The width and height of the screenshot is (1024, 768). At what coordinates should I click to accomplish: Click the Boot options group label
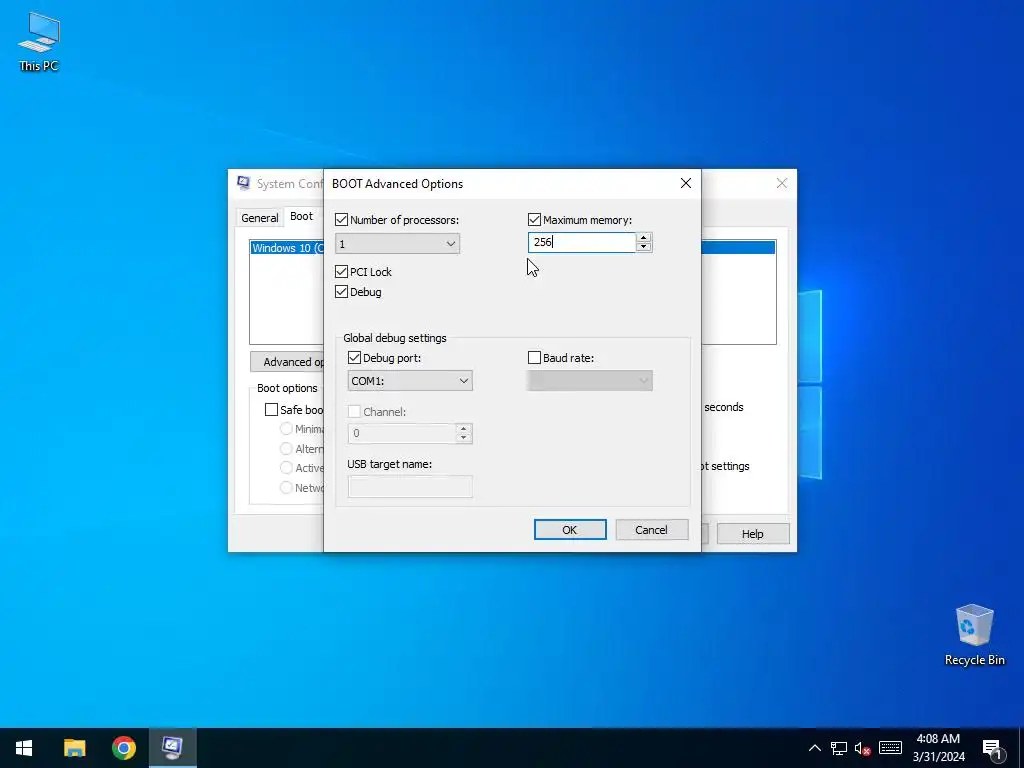pyautogui.click(x=287, y=388)
